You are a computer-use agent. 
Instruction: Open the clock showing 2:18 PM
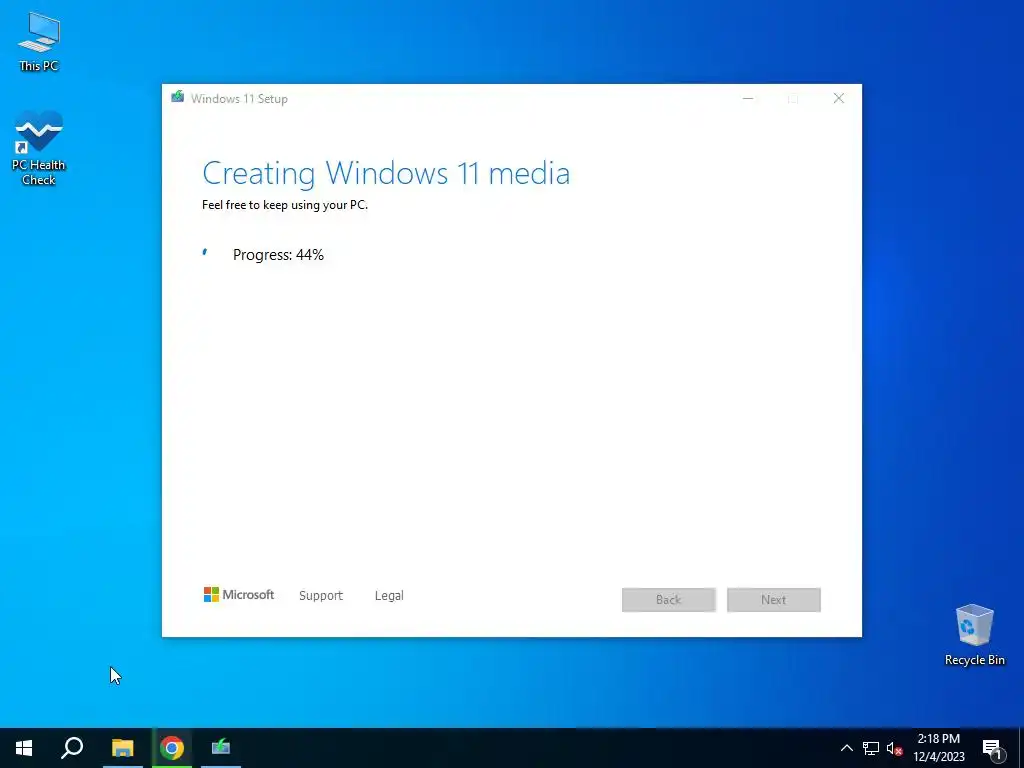click(x=938, y=748)
